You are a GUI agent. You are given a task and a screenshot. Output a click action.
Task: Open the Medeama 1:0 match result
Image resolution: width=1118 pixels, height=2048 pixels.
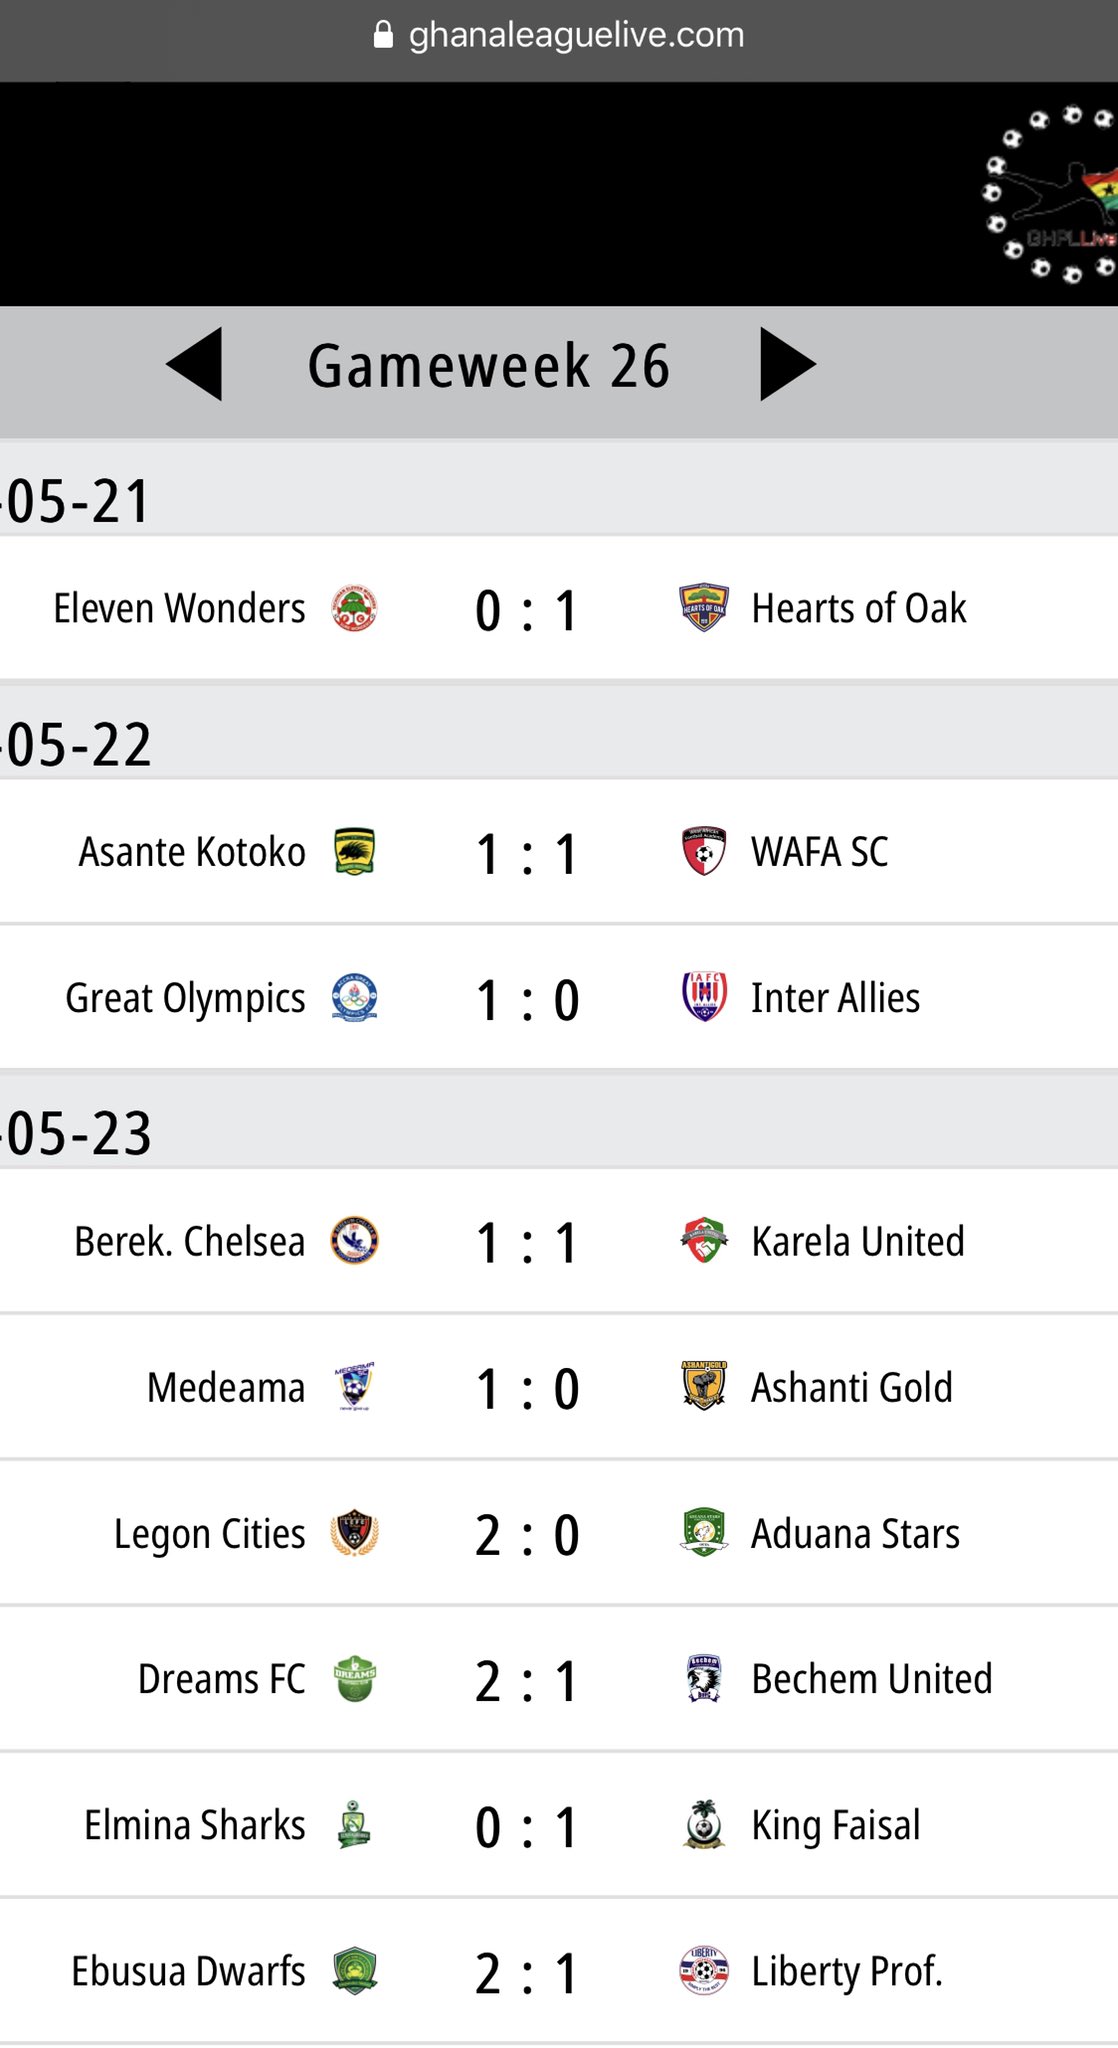coord(527,1389)
